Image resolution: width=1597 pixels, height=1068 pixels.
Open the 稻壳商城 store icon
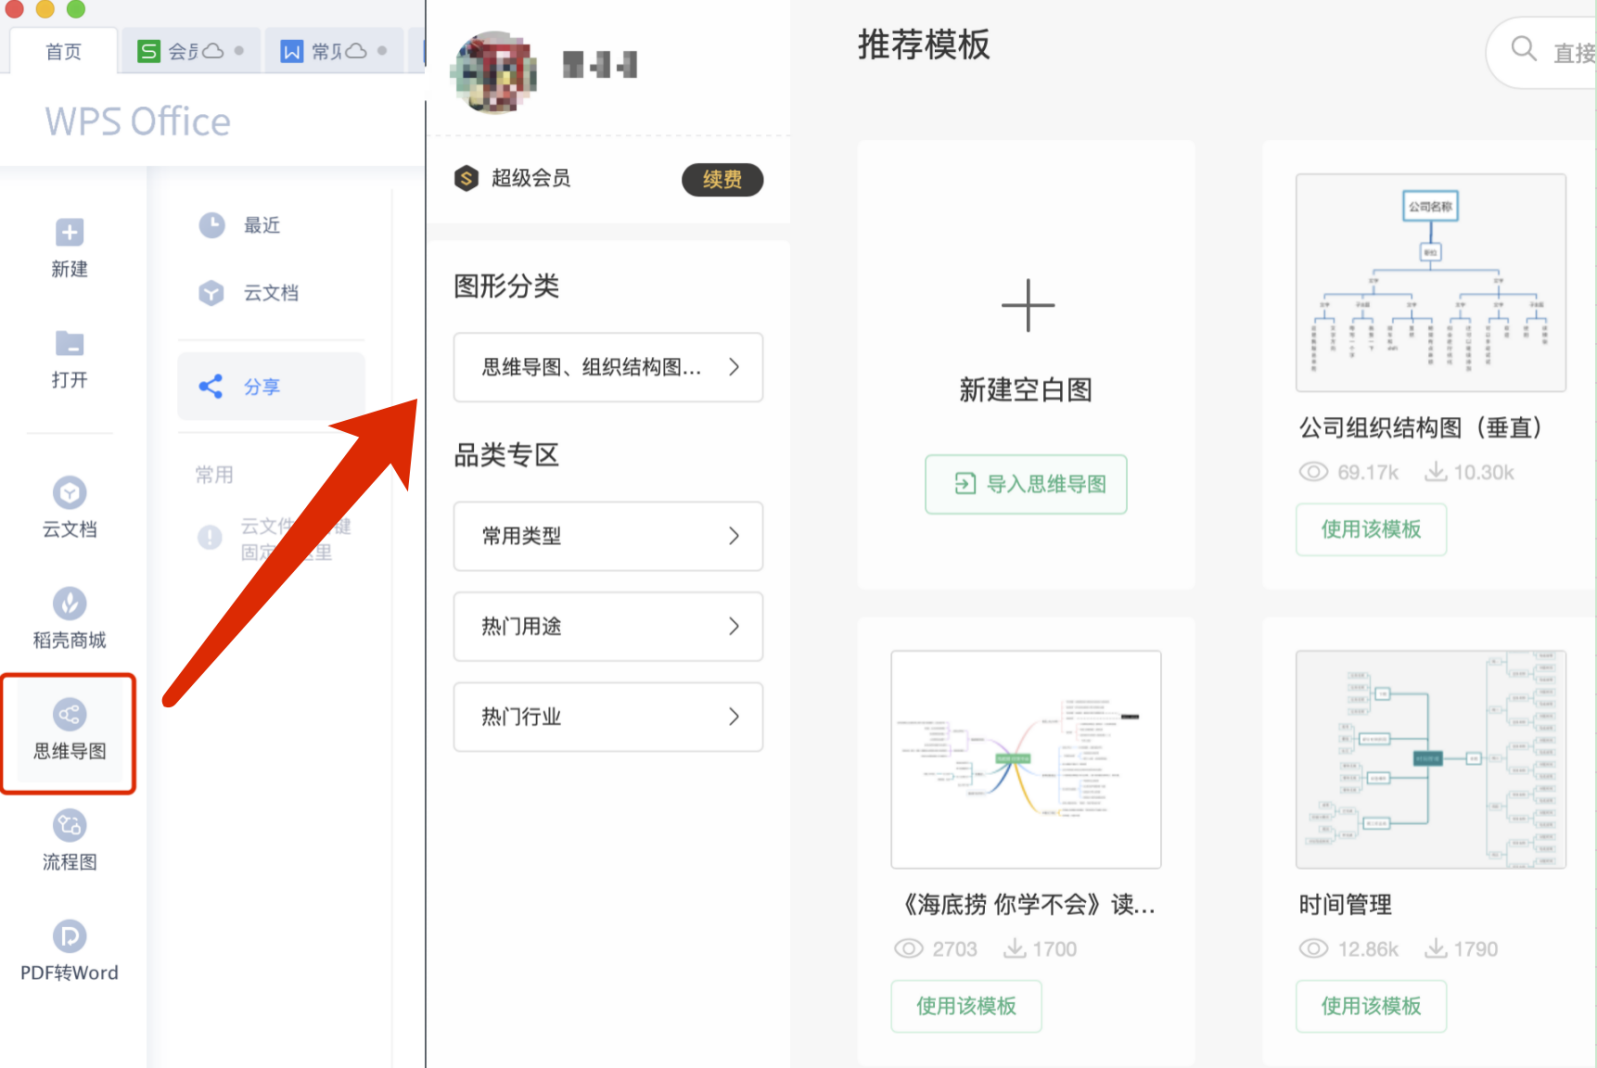pyautogui.click(x=69, y=603)
